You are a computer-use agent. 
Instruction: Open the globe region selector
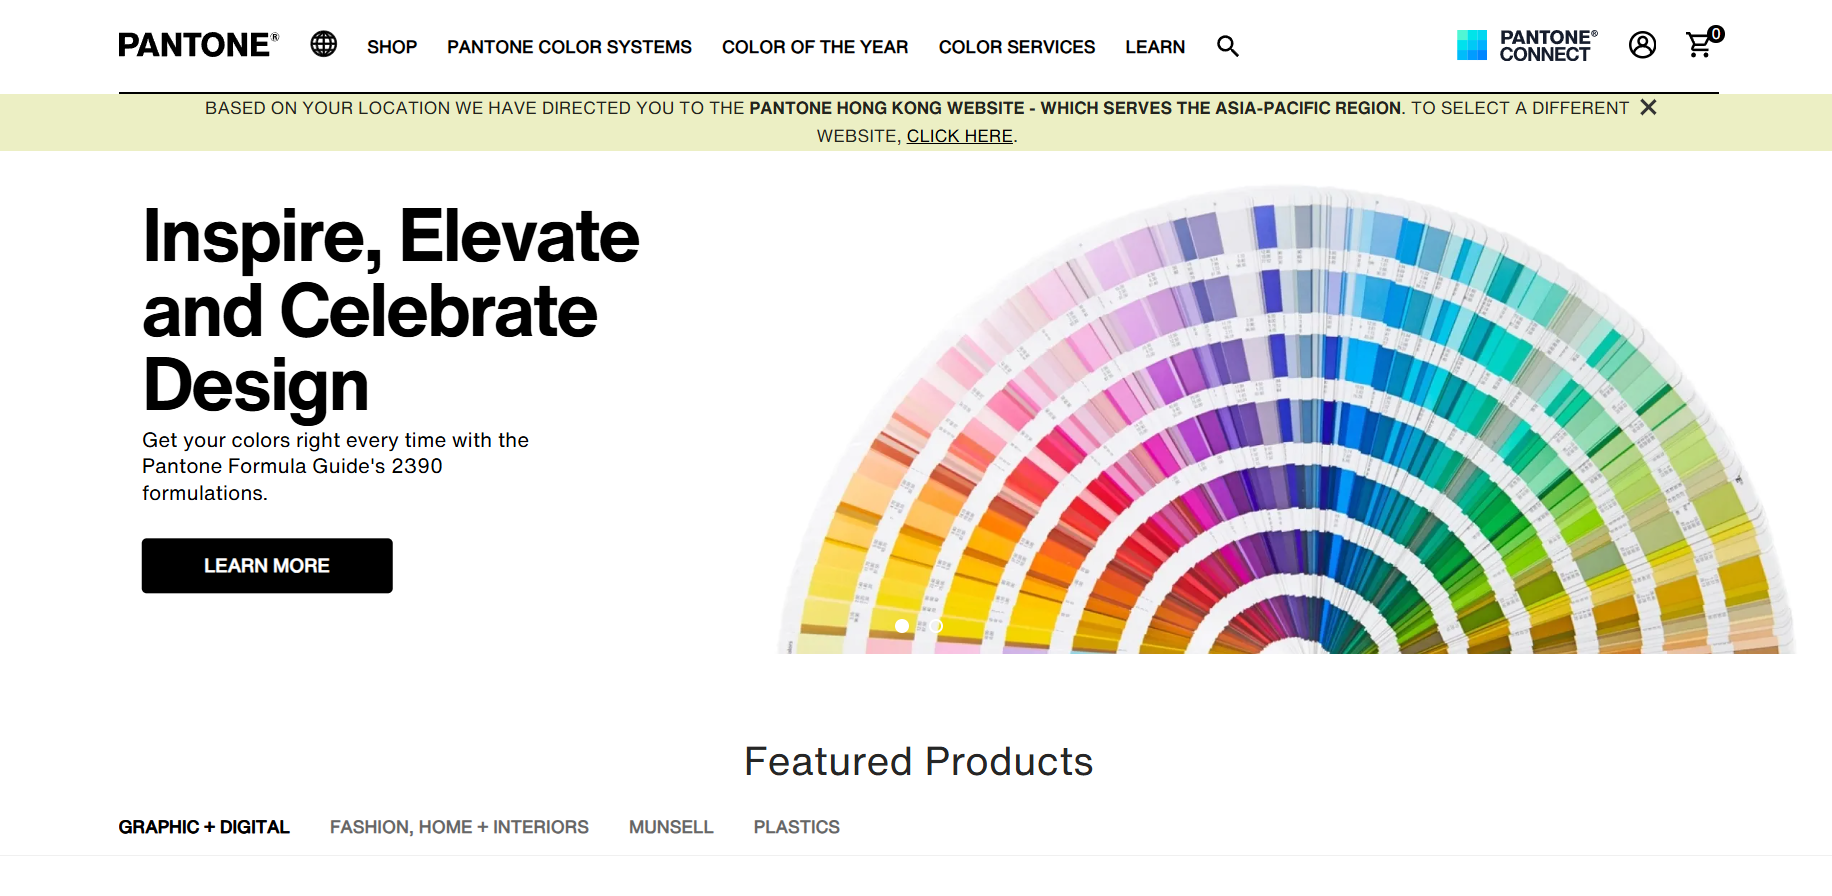point(323,44)
